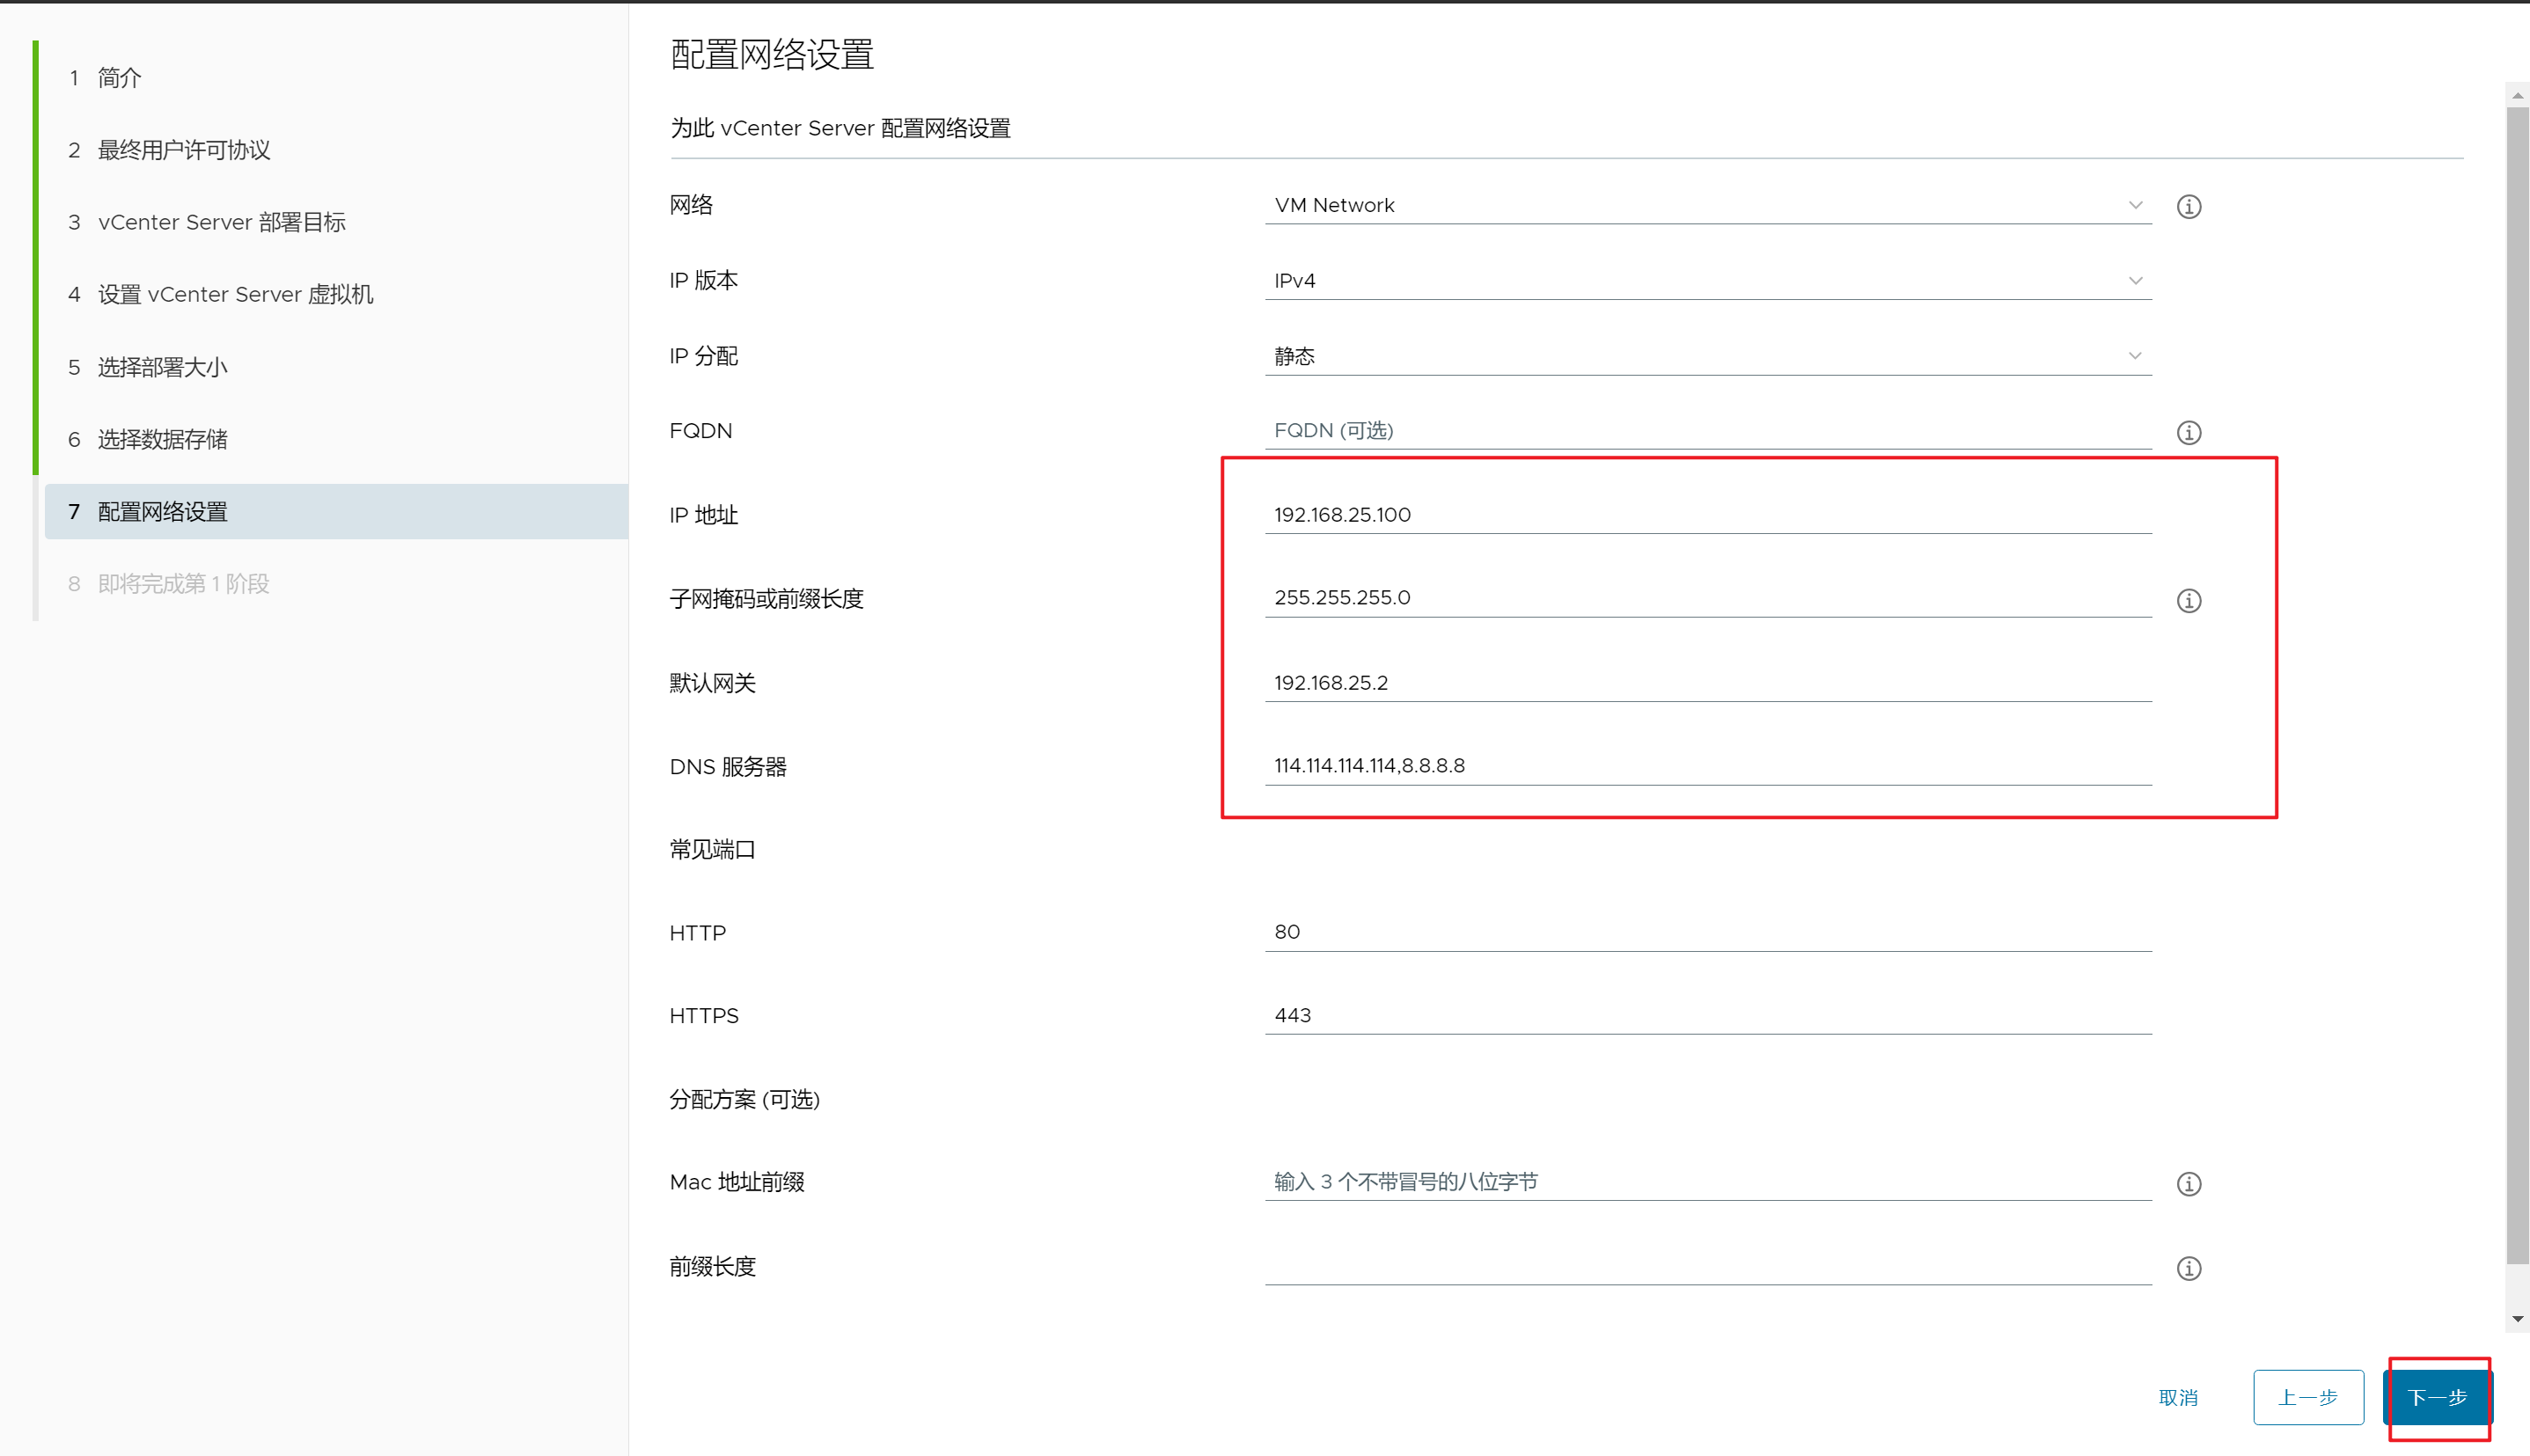Click the DNS 服务器 input field

tap(1707, 765)
